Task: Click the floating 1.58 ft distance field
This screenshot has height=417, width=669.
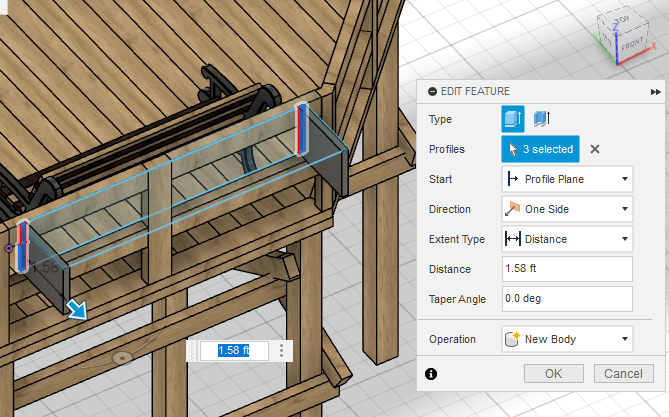Action: 234,351
